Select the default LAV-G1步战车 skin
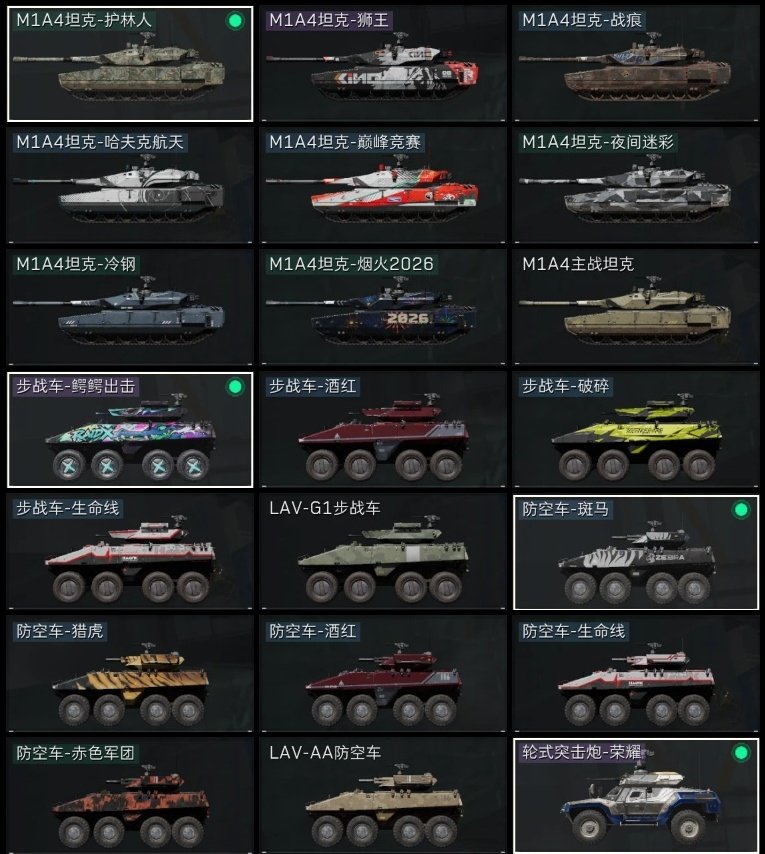The height and width of the screenshot is (854, 765). [383, 552]
